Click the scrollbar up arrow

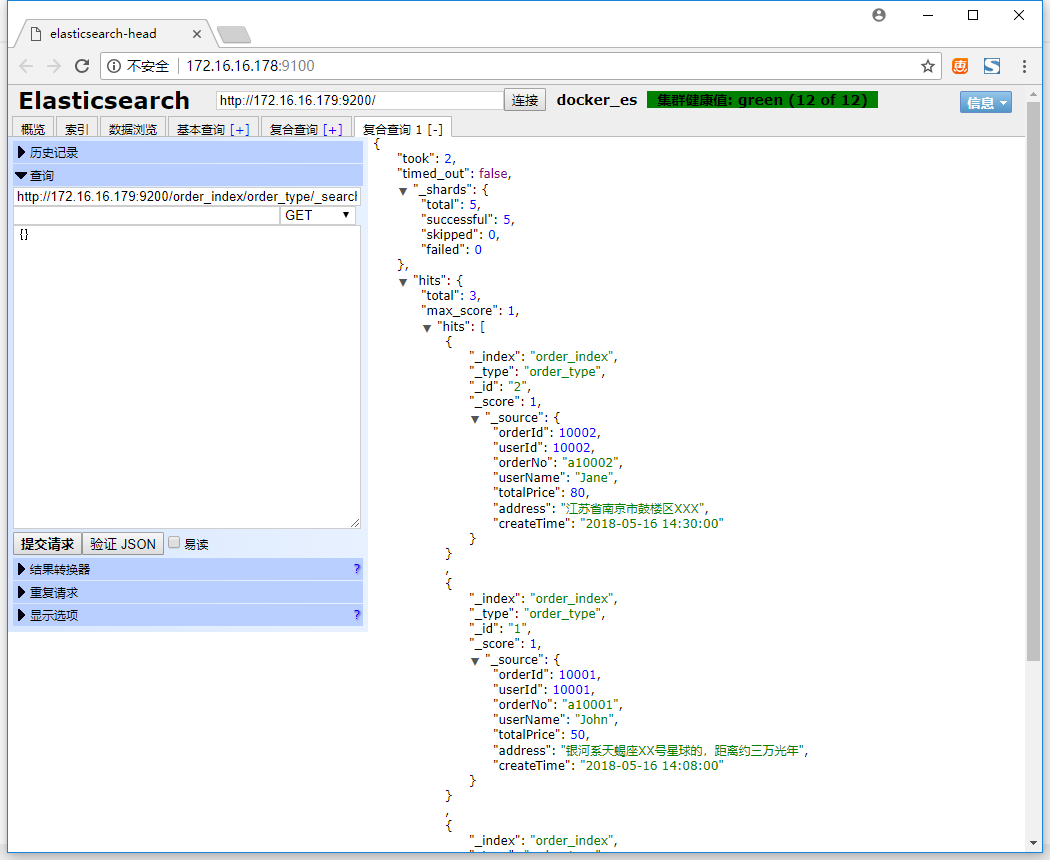coord(1033,92)
